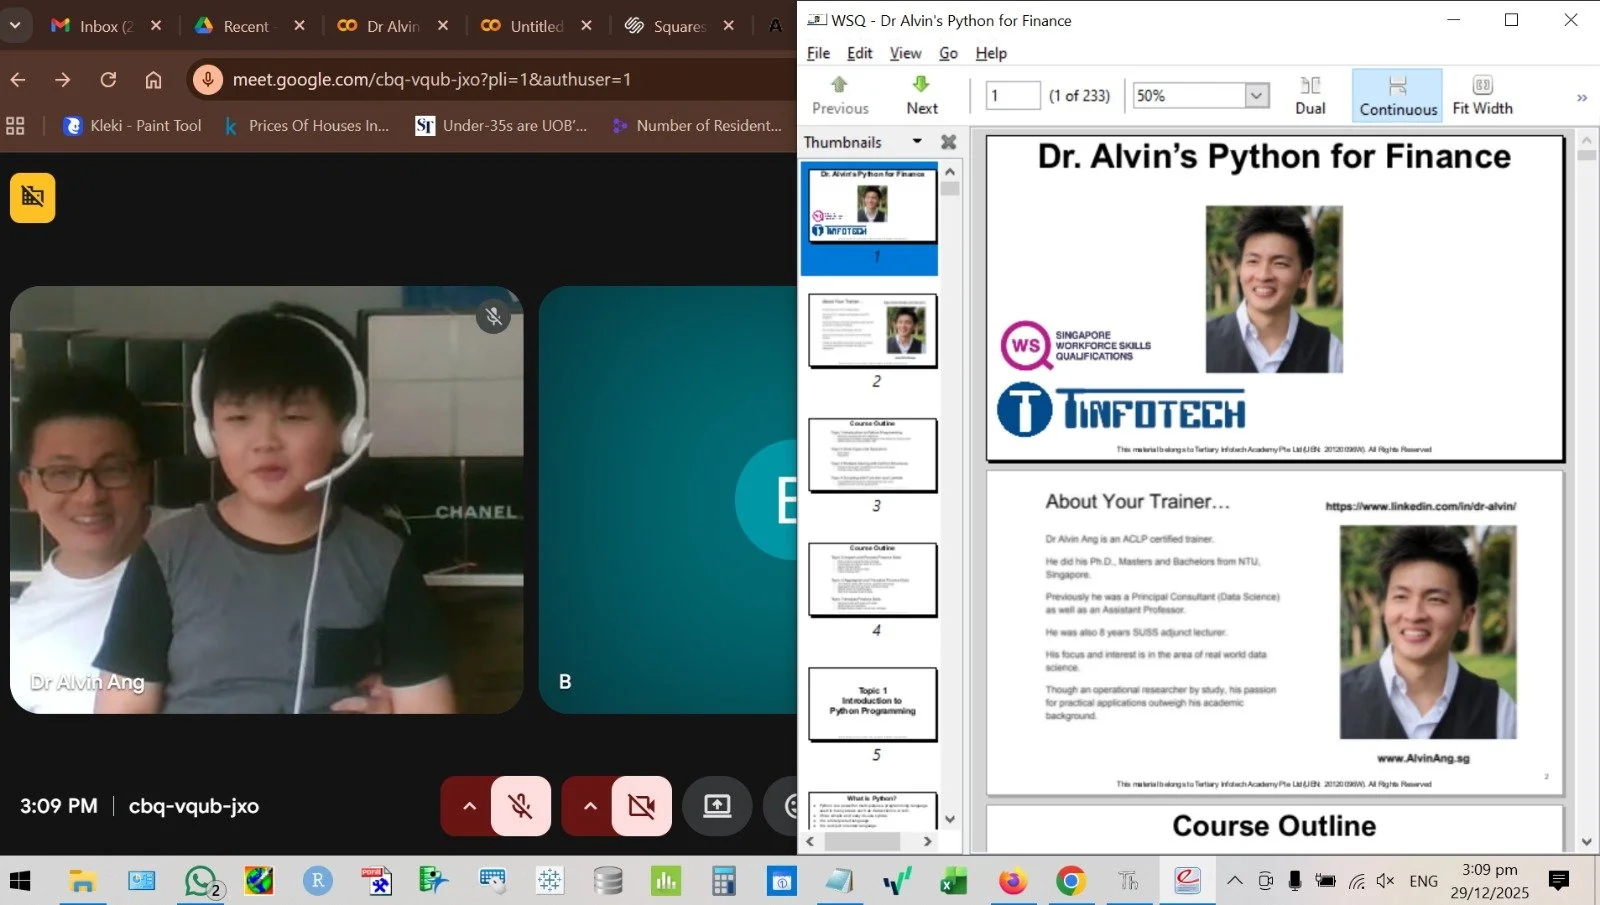Toggle Continuous scrolling mode
Image resolution: width=1600 pixels, height=905 pixels.
pyautogui.click(x=1397, y=96)
